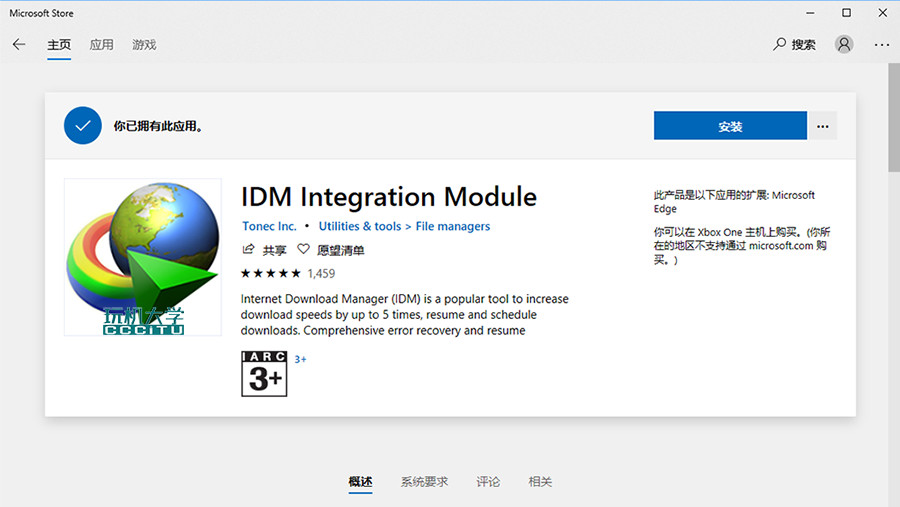Open the search magnifier icon
The image size is (900, 507).
tap(781, 45)
